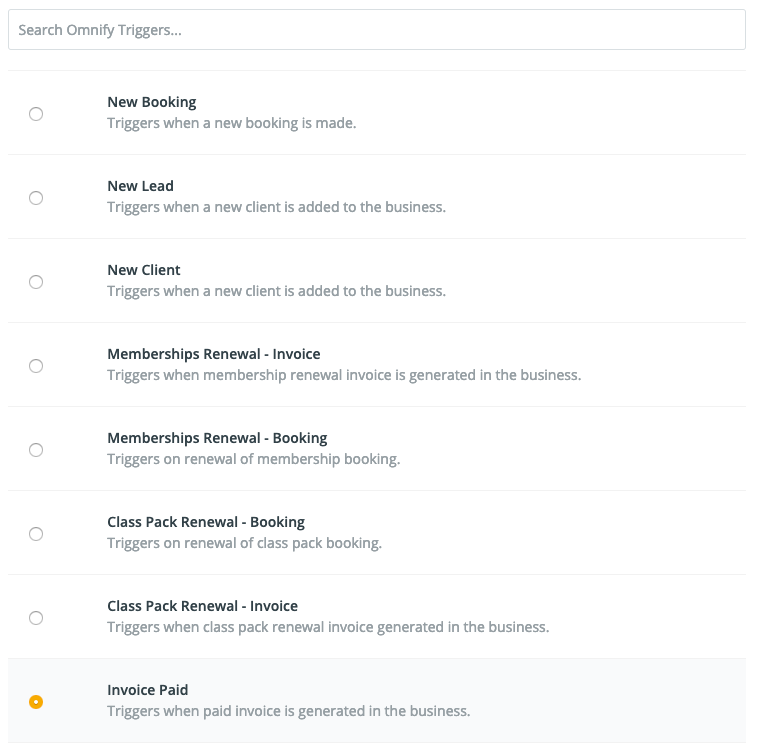This screenshot has height=751, width=759.
Task: Click Memberships Renewal - Invoice title text
Action: (213, 354)
